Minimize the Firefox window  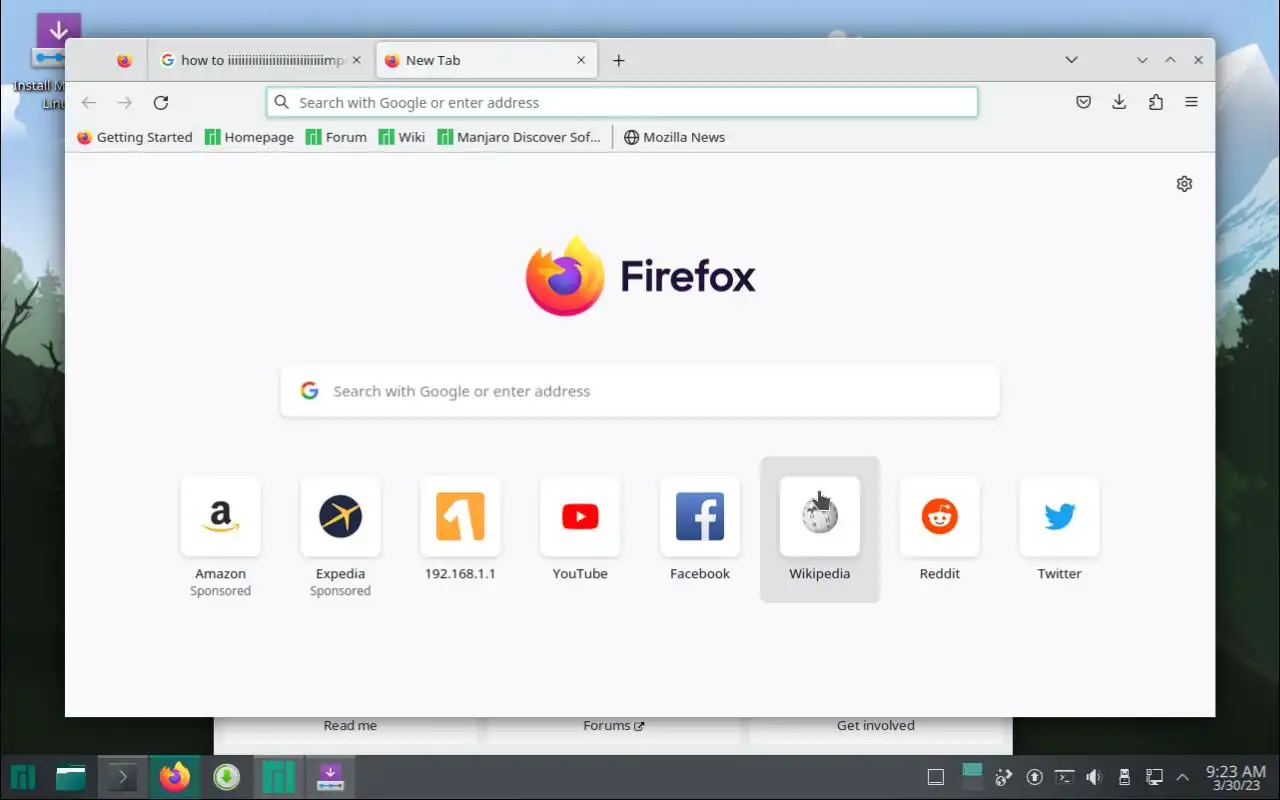tap(1142, 60)
